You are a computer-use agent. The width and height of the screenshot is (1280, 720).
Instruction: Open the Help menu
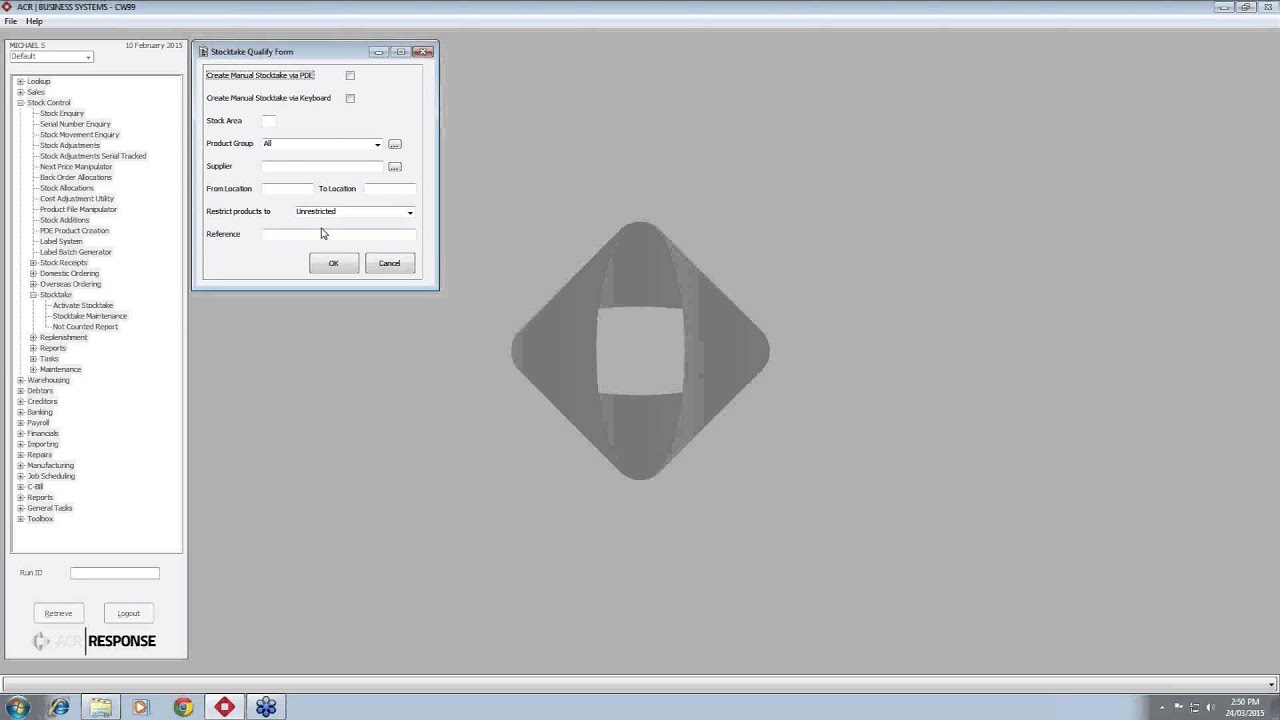coord(34,21)
